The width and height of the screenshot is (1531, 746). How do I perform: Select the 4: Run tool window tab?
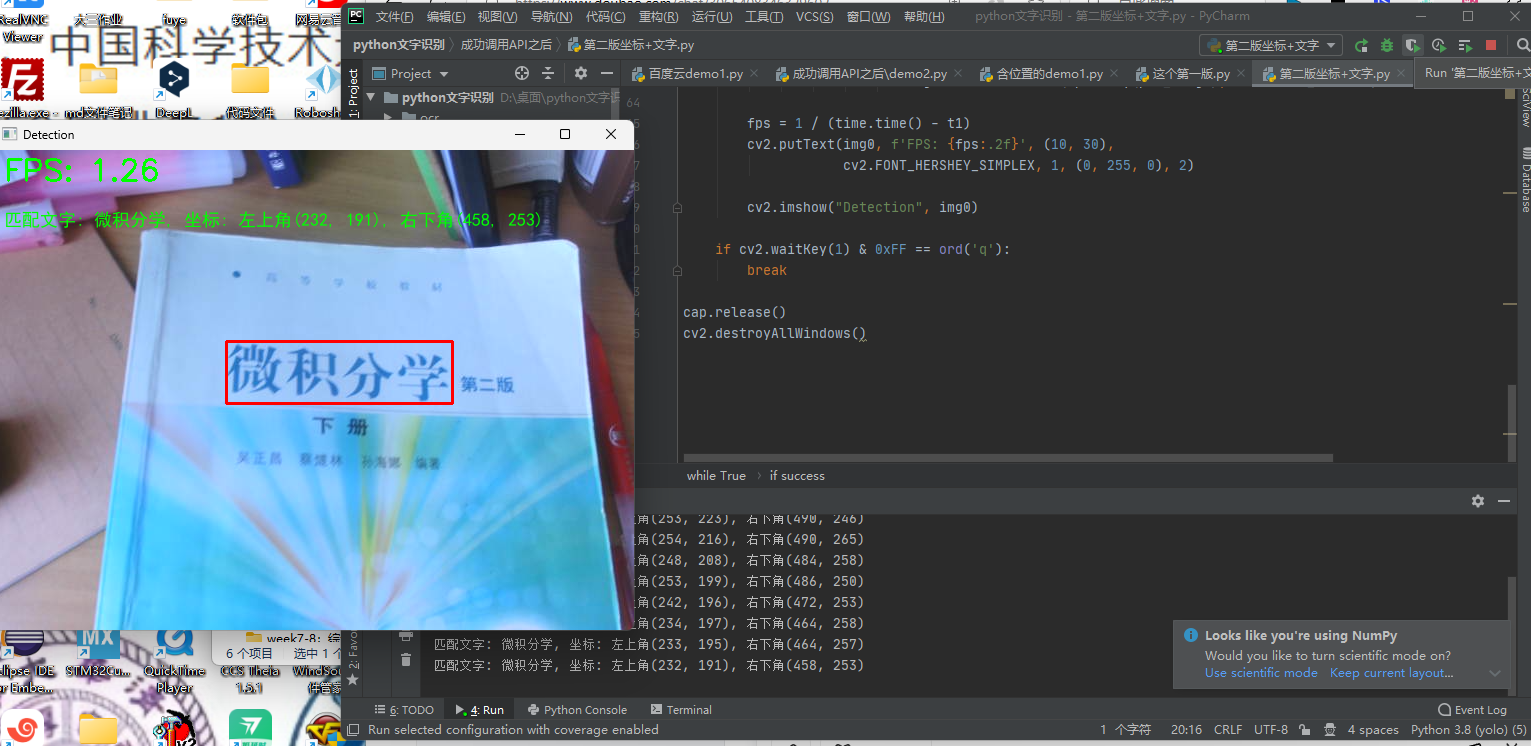tap(479, 710)
